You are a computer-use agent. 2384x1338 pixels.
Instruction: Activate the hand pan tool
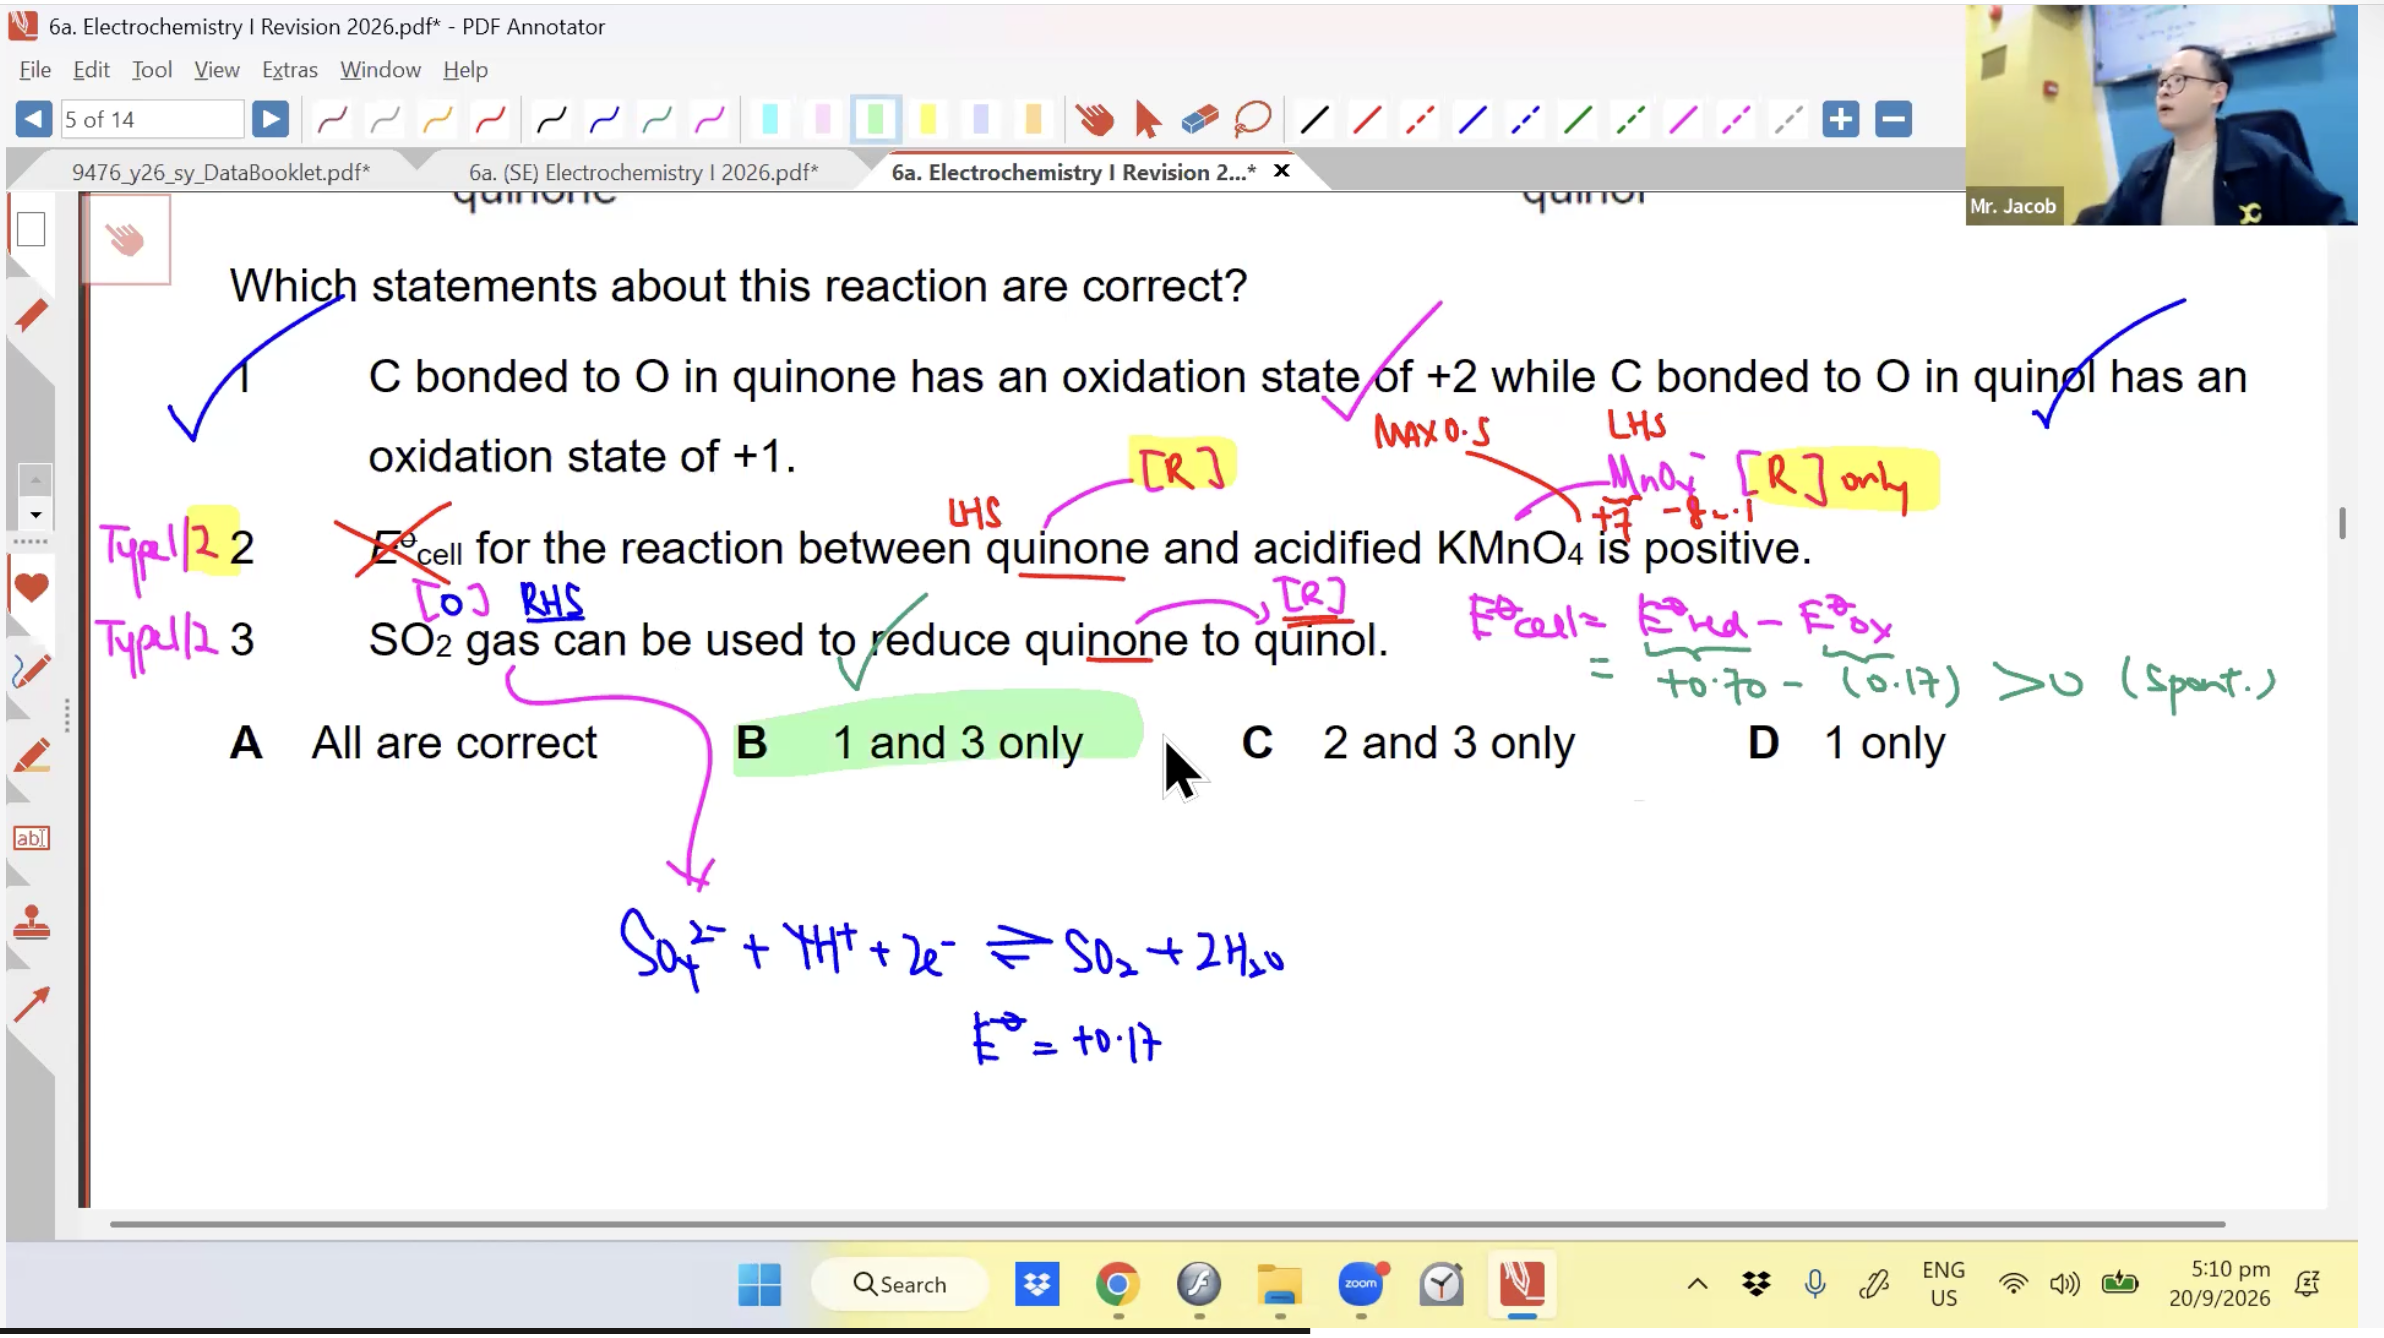pos(1095,120)
